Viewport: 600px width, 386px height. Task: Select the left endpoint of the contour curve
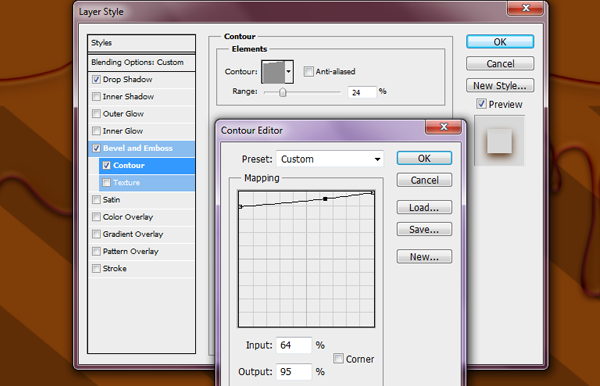pyautogui.click(x=240, y=207)
